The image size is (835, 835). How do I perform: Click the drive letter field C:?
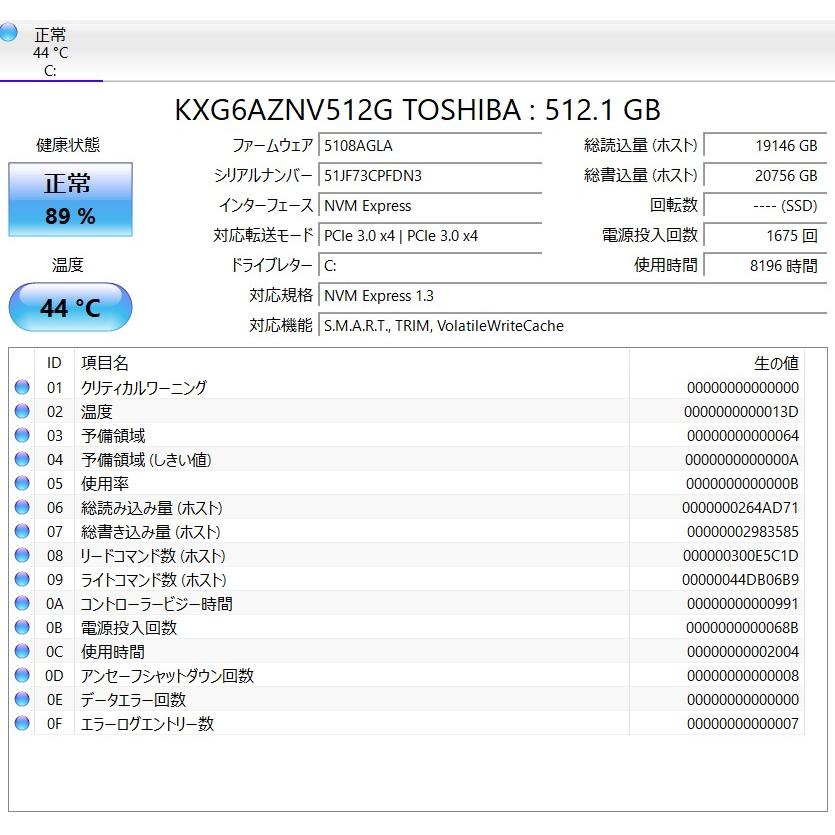coord(430,265)
